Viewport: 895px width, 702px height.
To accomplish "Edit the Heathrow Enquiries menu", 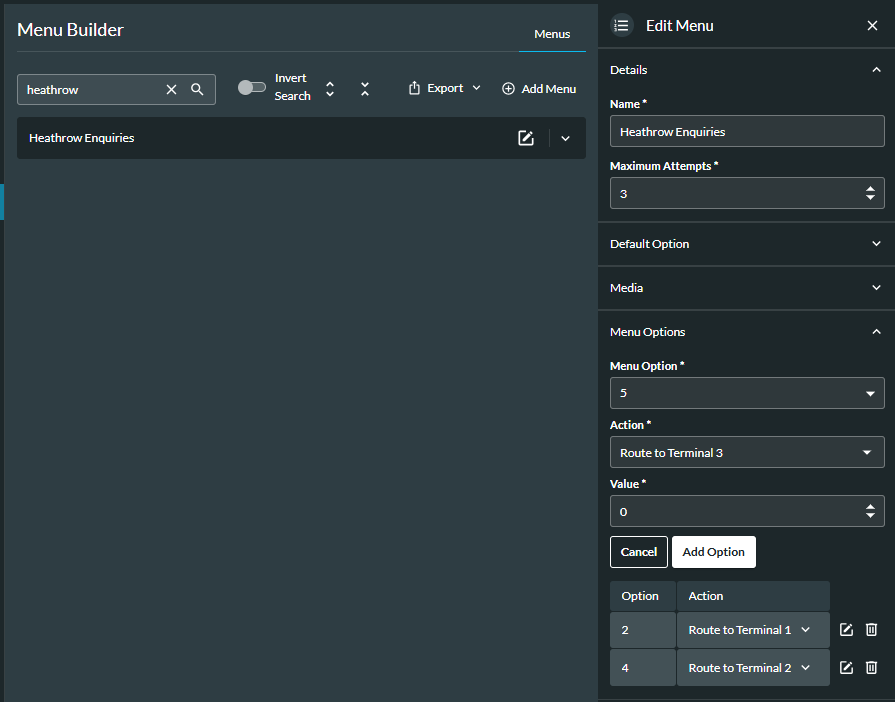I will (x=526, y=138).
